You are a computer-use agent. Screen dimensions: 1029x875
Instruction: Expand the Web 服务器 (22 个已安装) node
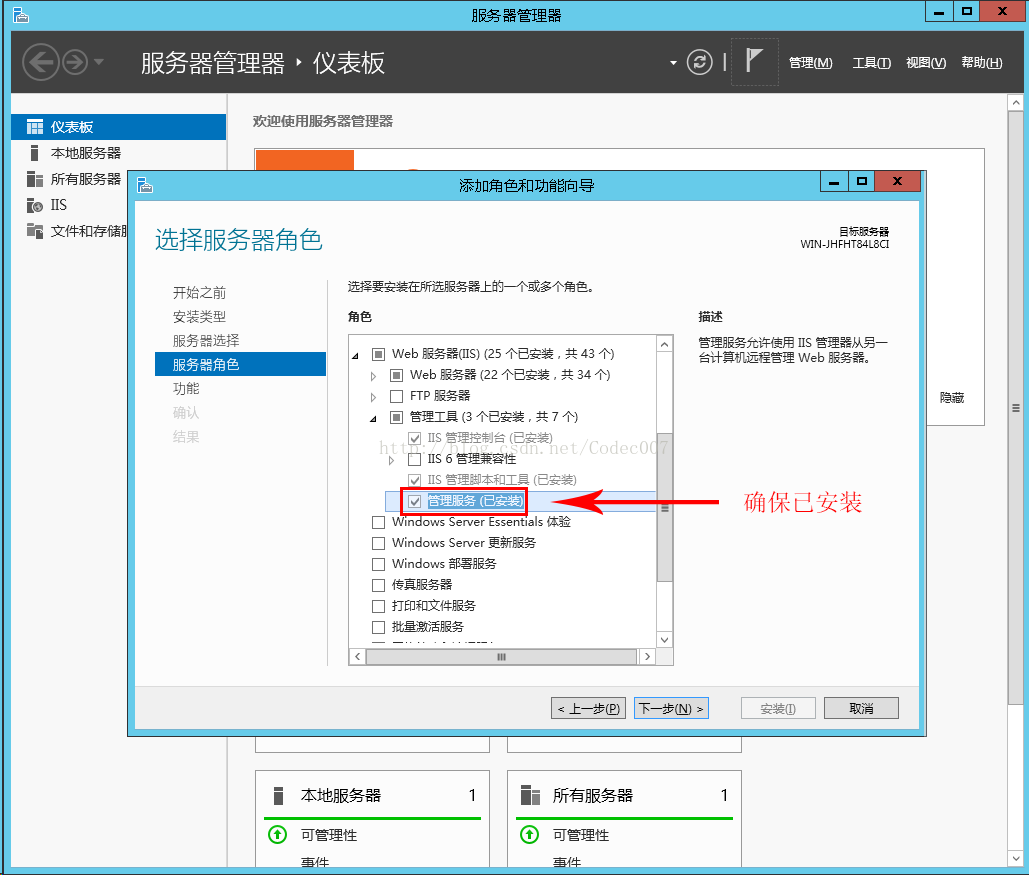(x=373, y=376)
